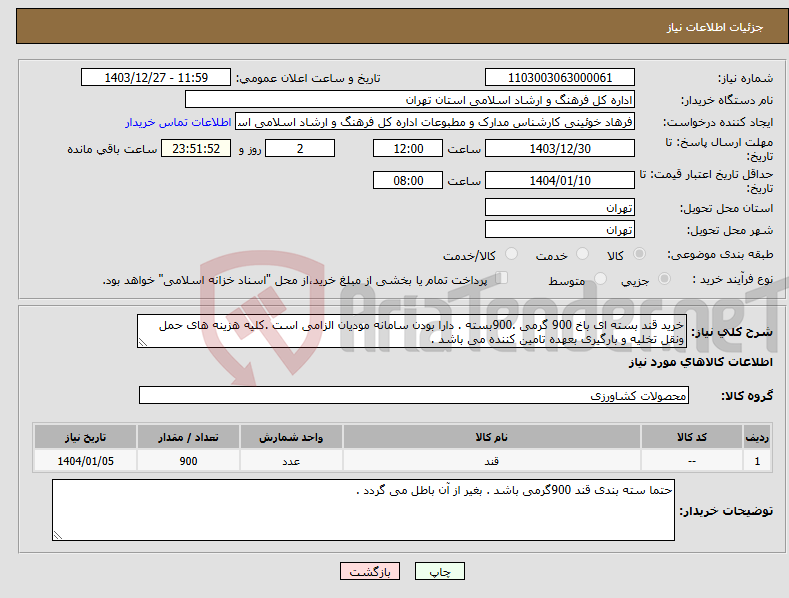The width and height of the screenshot is (789, 598).
Task: Click the description box resize grip
Action: coord(143,342)
